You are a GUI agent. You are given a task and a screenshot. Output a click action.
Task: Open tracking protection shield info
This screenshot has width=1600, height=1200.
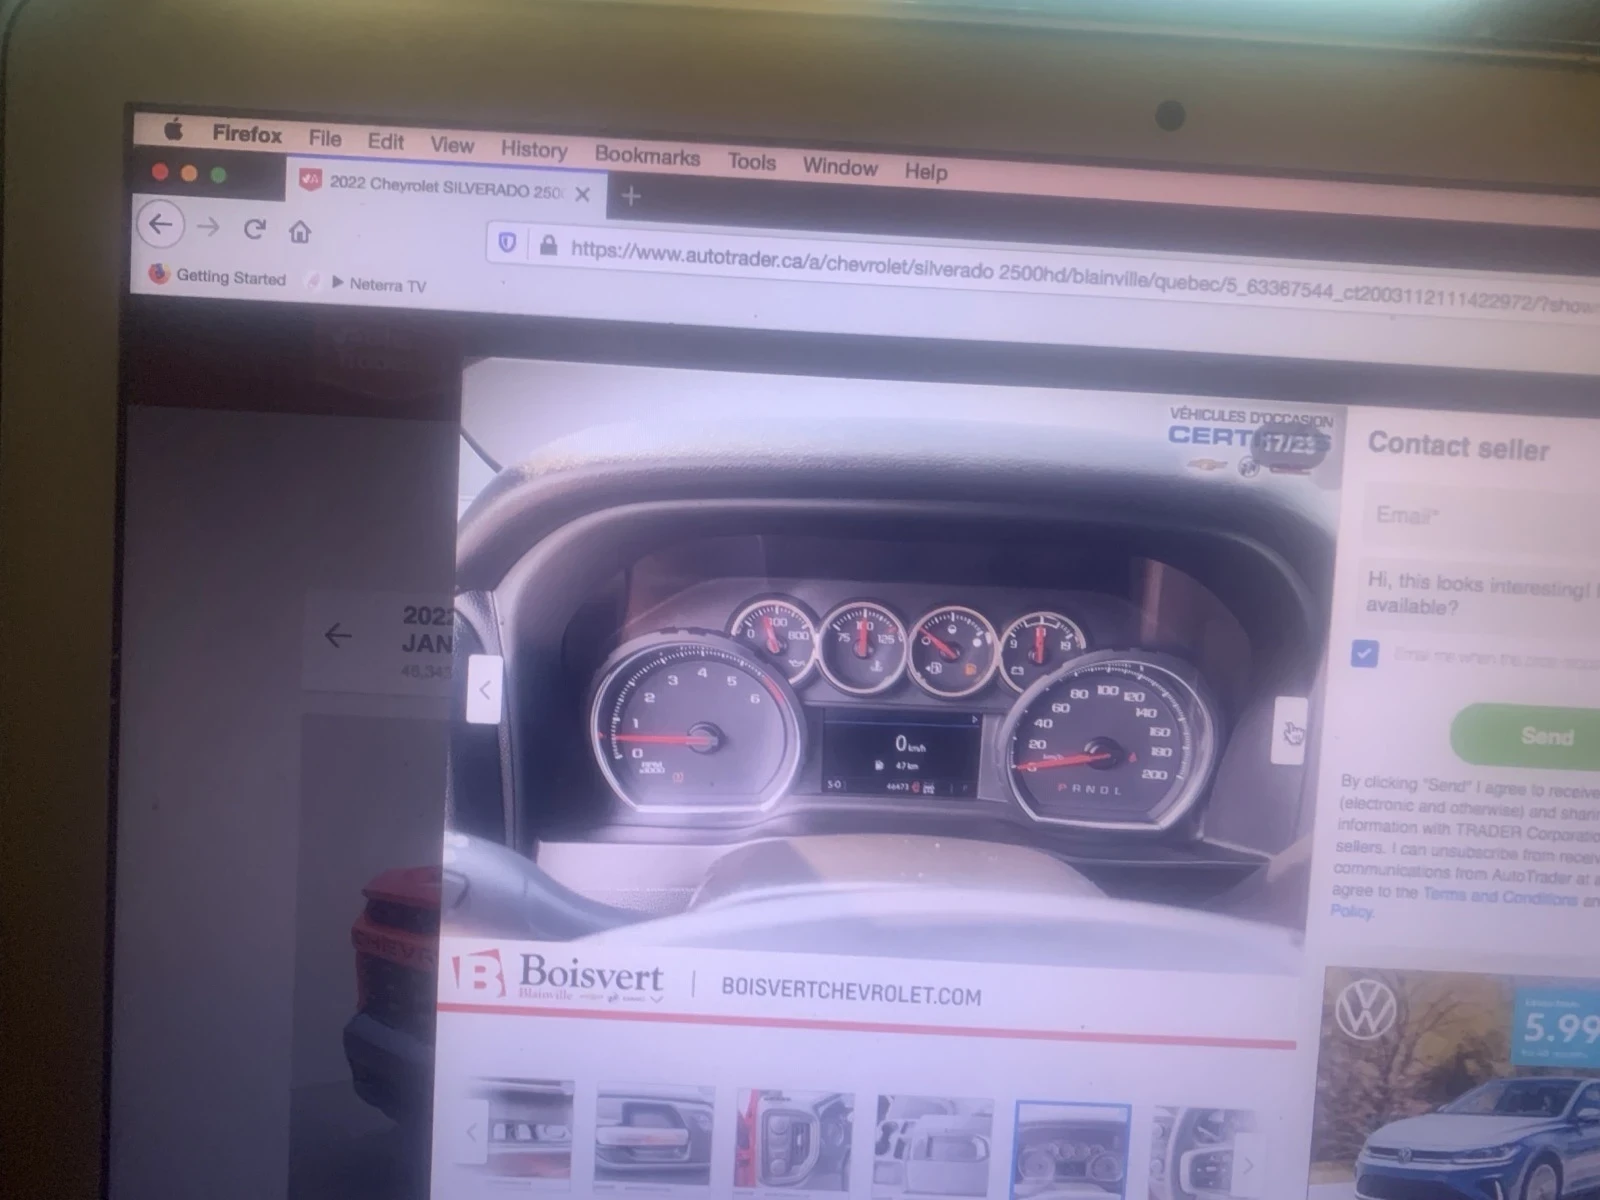(507, 243)
